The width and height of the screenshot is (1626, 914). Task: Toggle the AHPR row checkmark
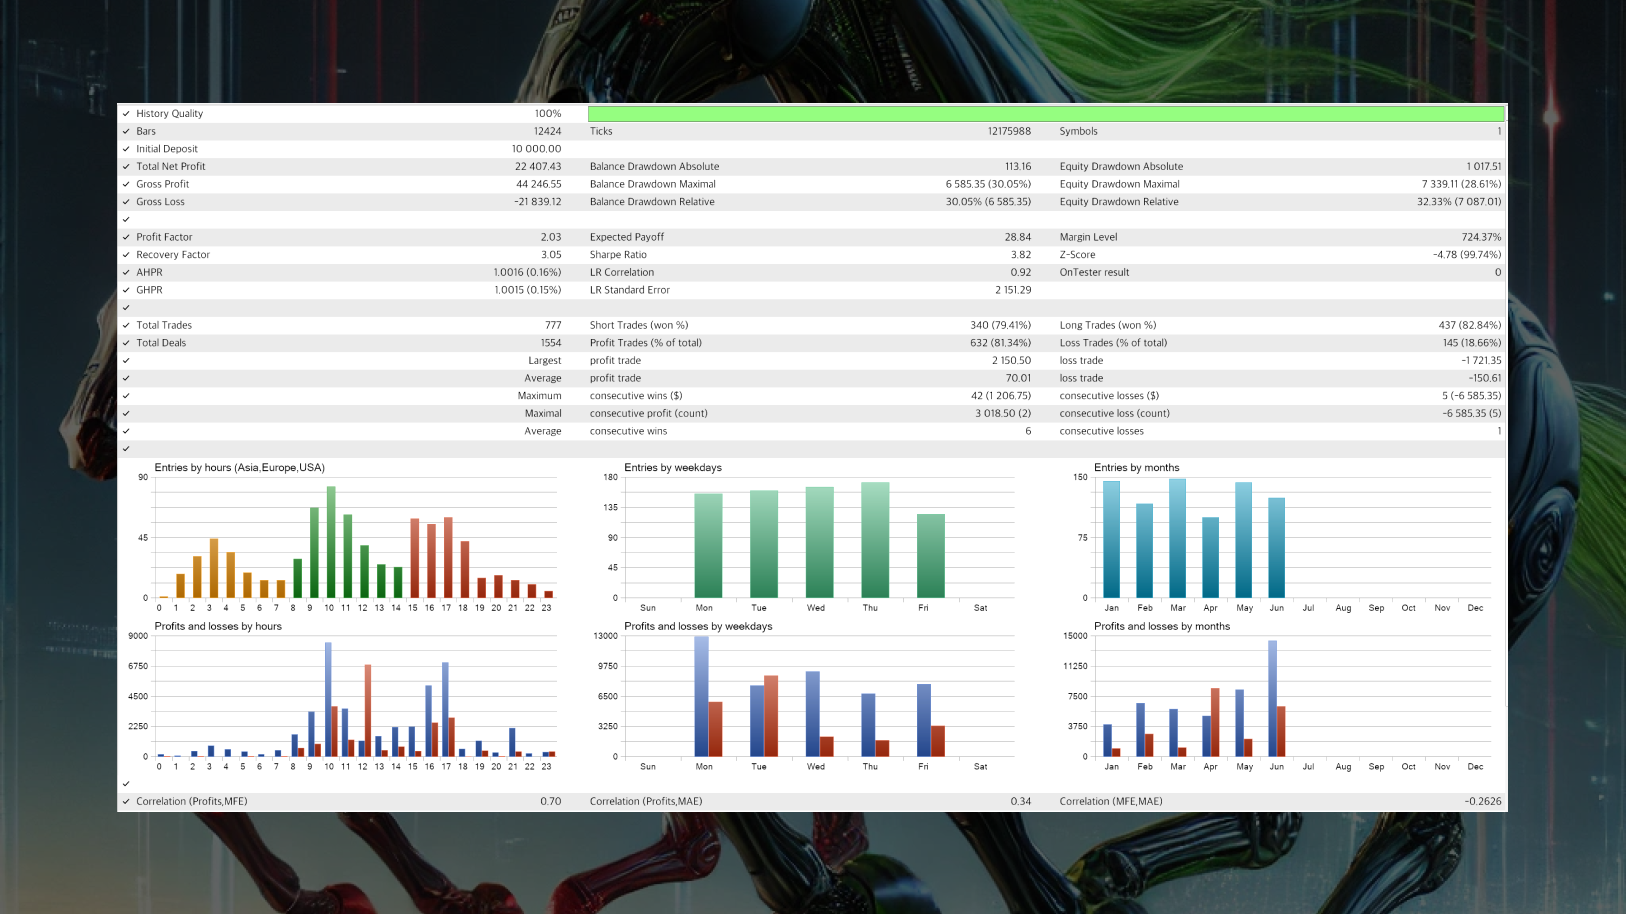pos(127,272)
